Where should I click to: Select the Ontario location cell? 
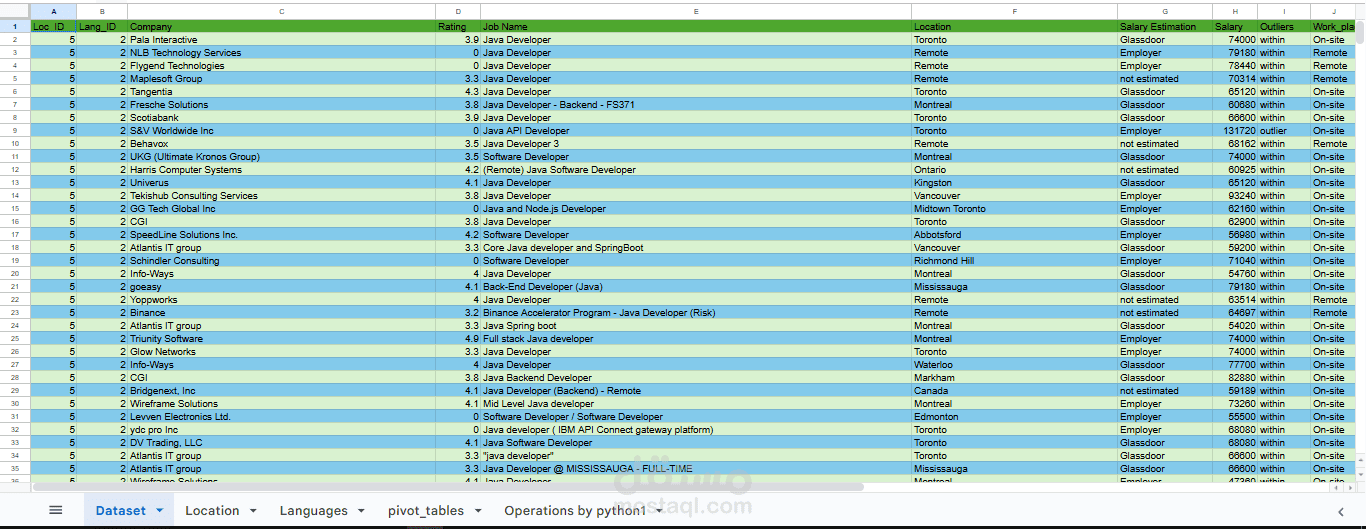[1015, 169]
